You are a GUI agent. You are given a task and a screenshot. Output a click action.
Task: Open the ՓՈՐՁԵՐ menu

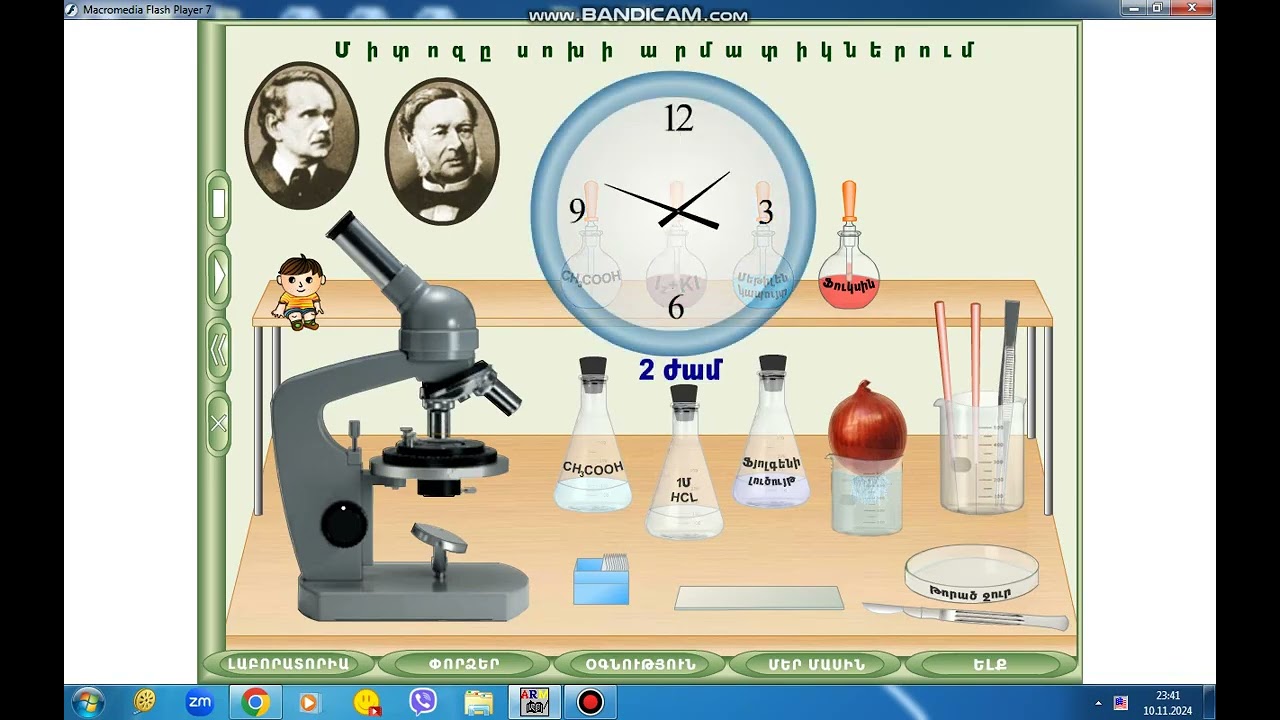(x=464, y=664)
